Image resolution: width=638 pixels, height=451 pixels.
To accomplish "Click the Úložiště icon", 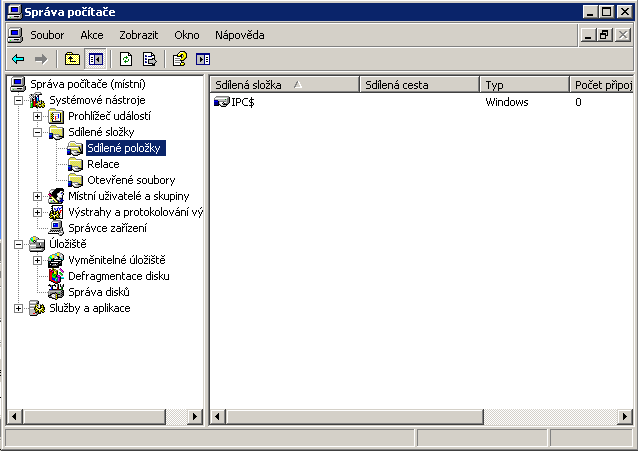I will tap(37, 244).
